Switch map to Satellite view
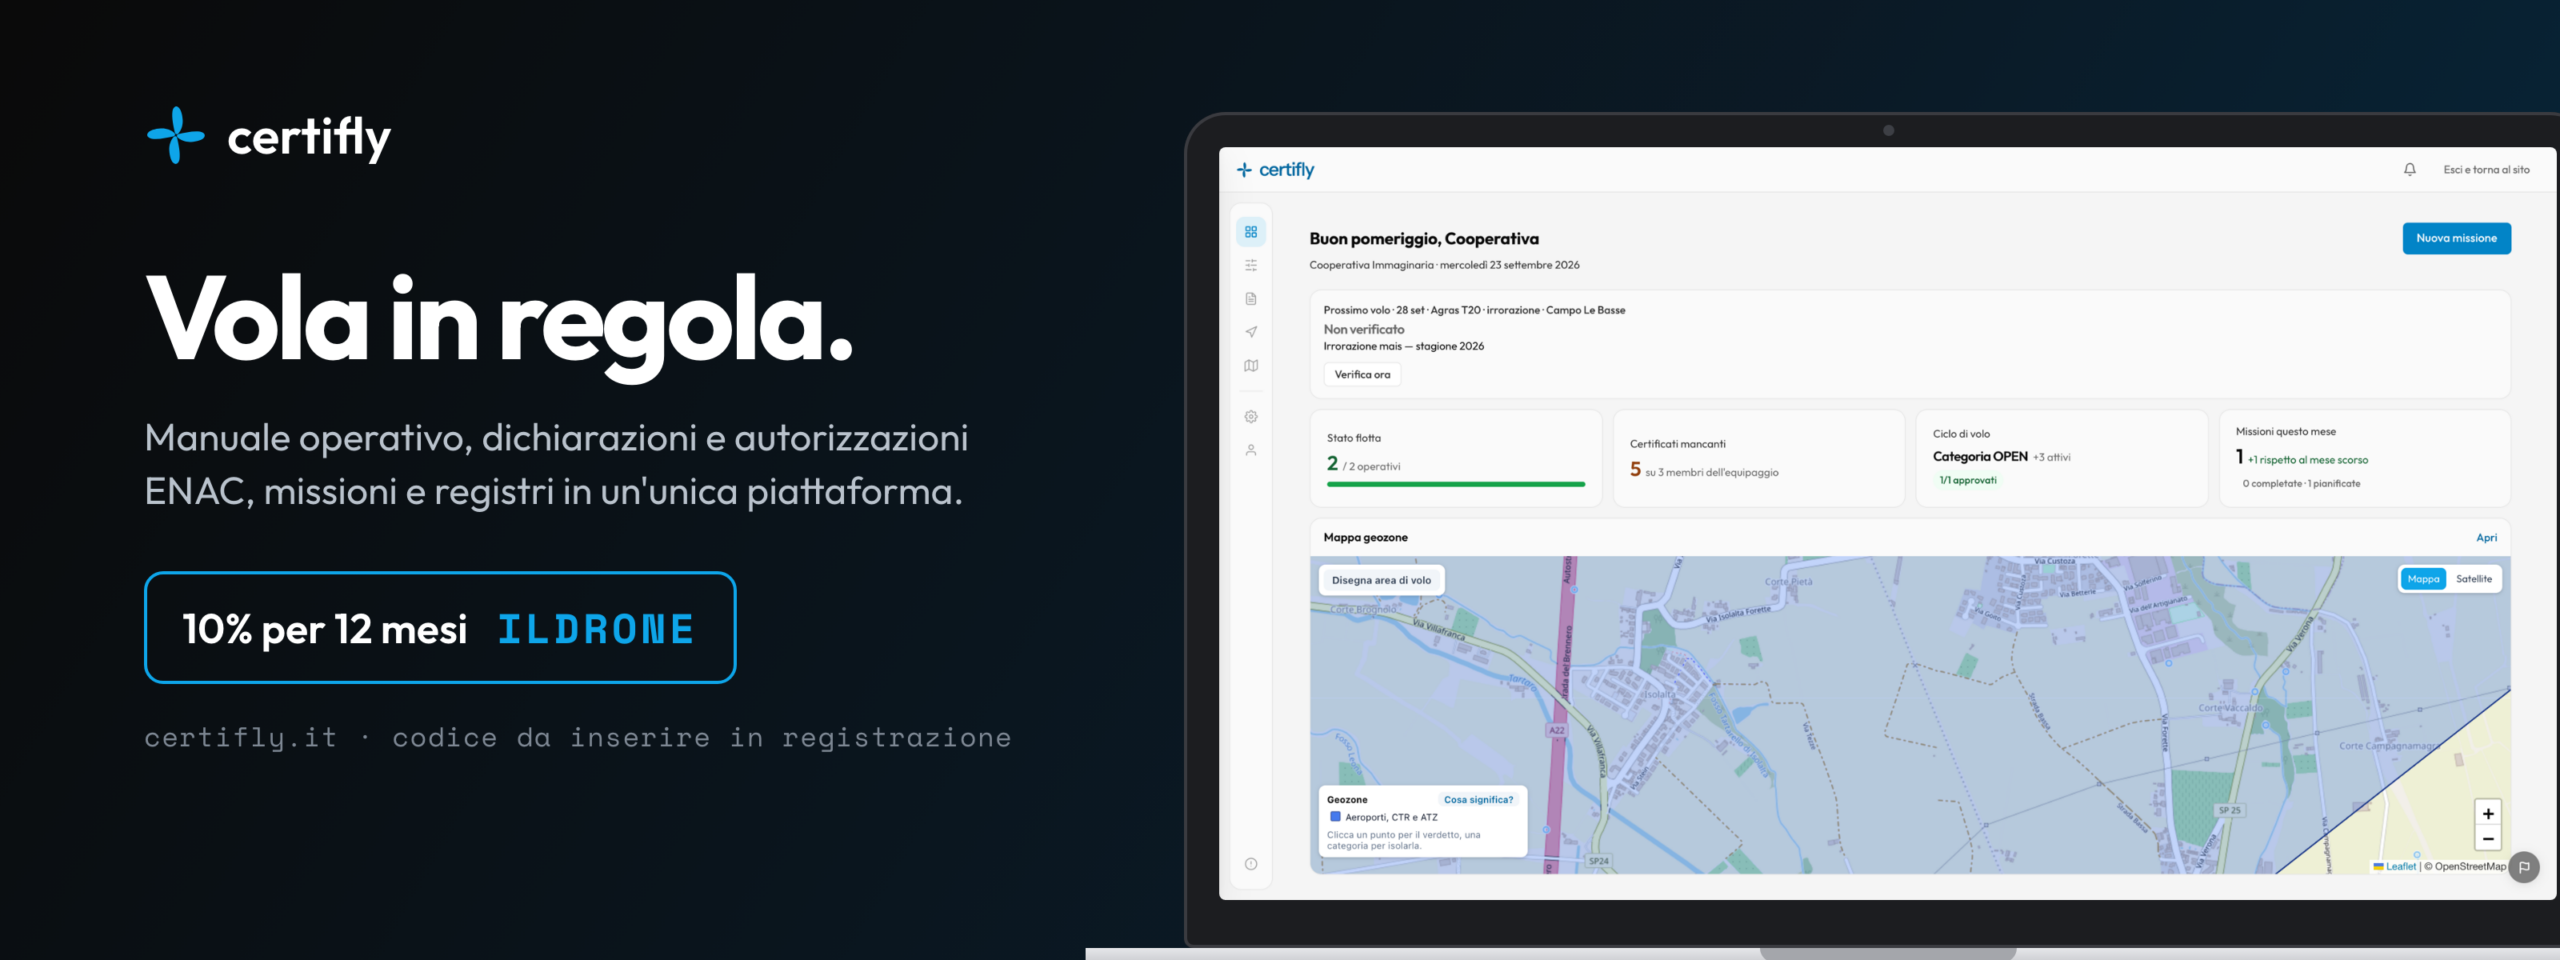Image resolution: width=2560 pixels, height=960 pixels. tap(2474, 579)
